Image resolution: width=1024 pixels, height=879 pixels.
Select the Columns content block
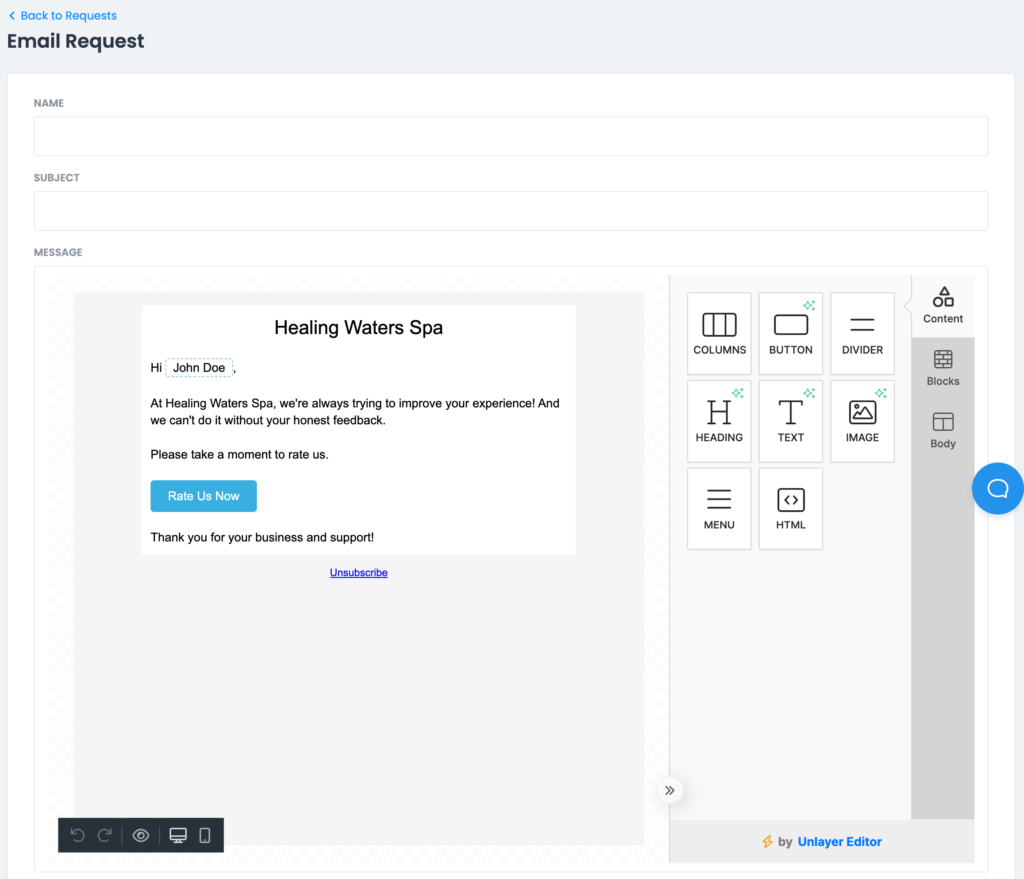point(719,334)
